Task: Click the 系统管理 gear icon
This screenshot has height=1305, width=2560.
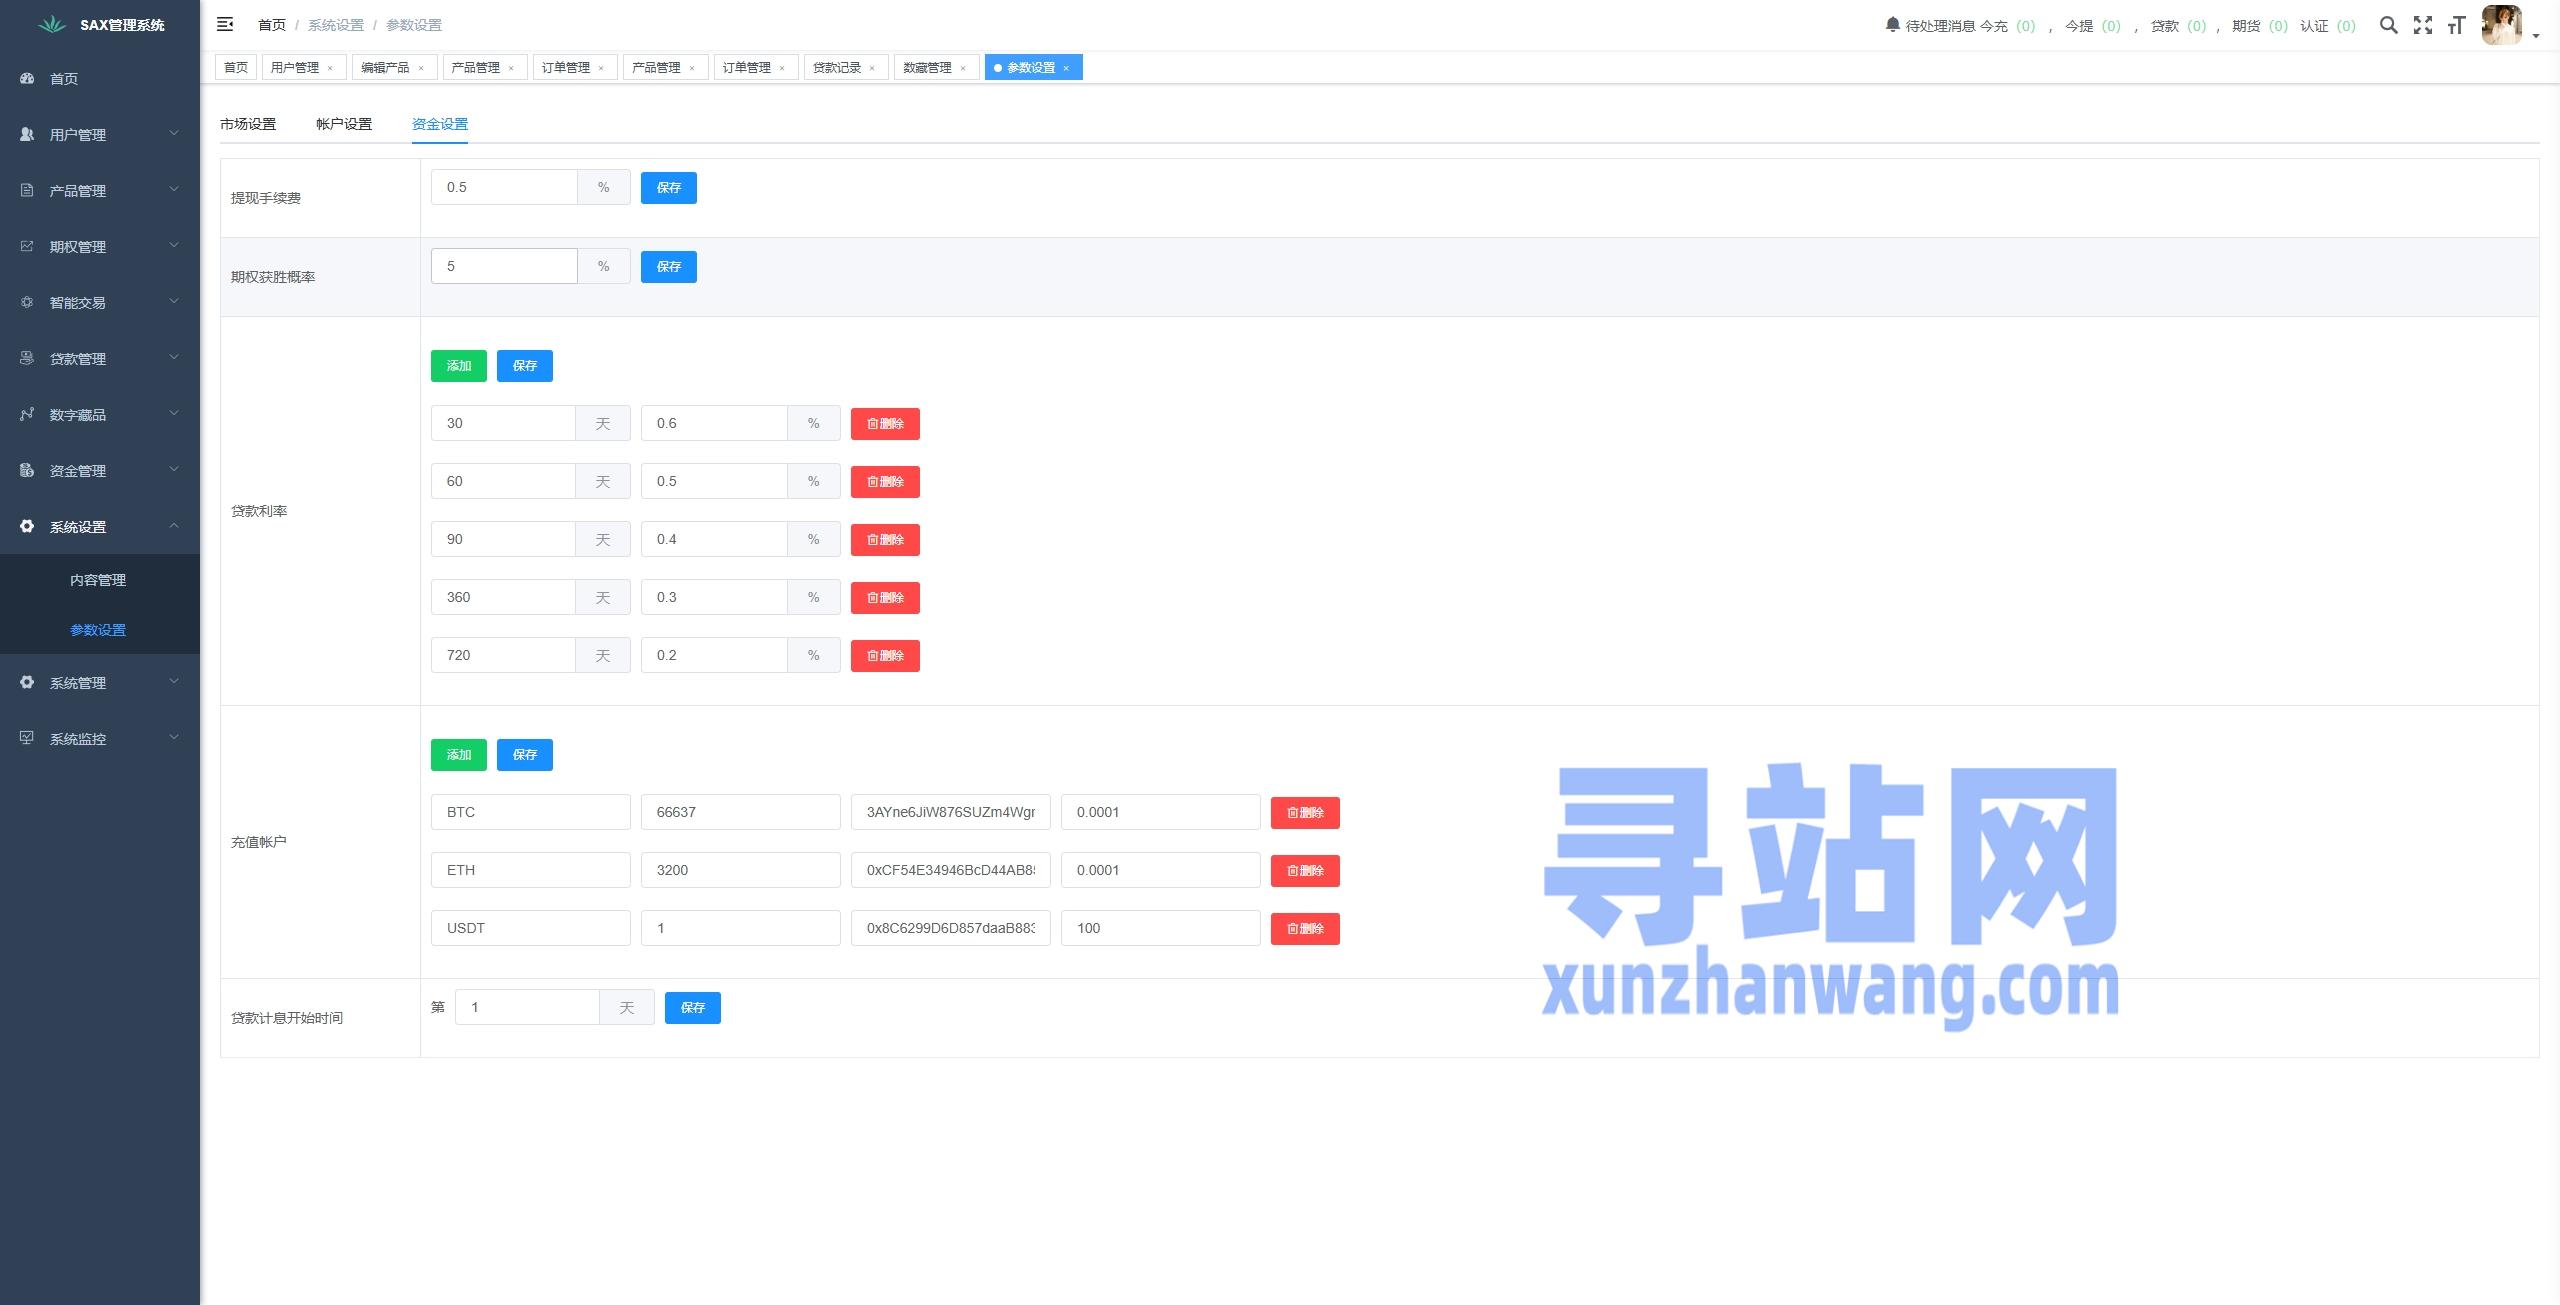Action: pyautogui.click(x=27, y=682)
